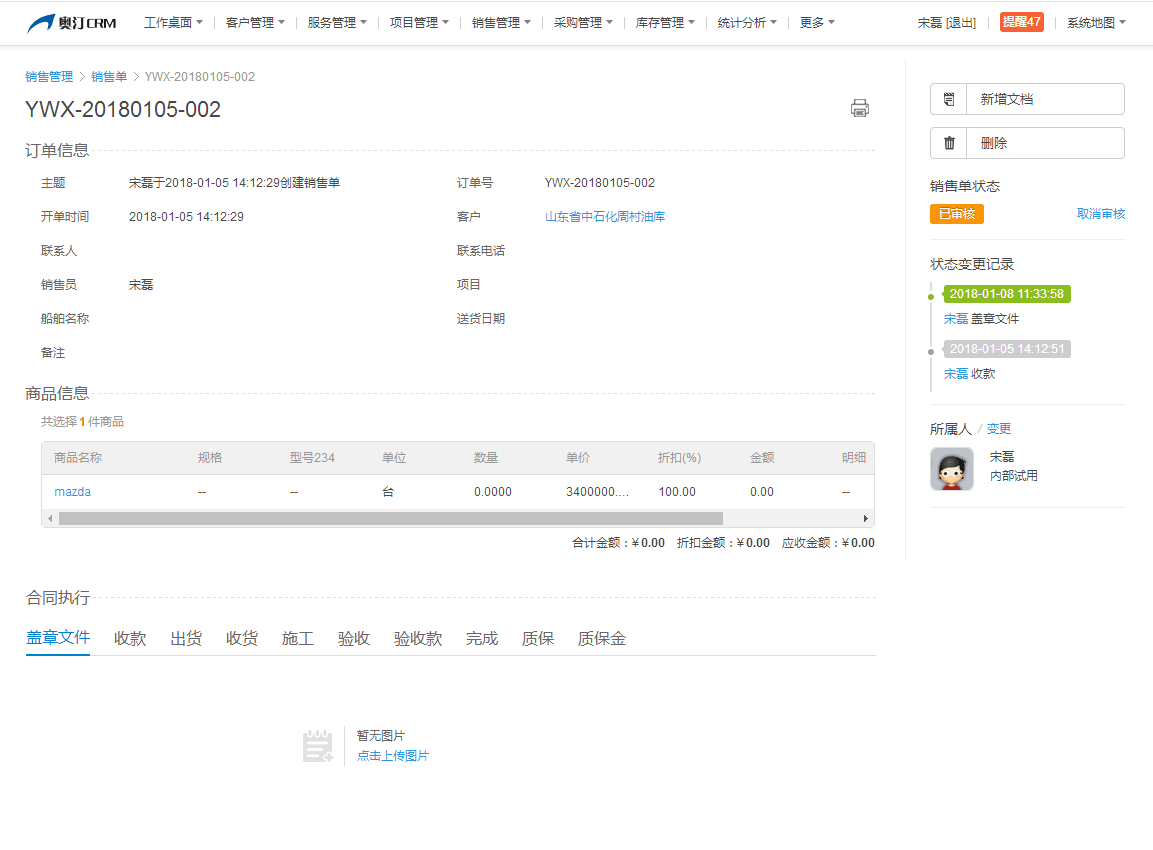The image size is (1153, 850).
Task: Click the document icon on 新增文档 button
Action: 949,99
